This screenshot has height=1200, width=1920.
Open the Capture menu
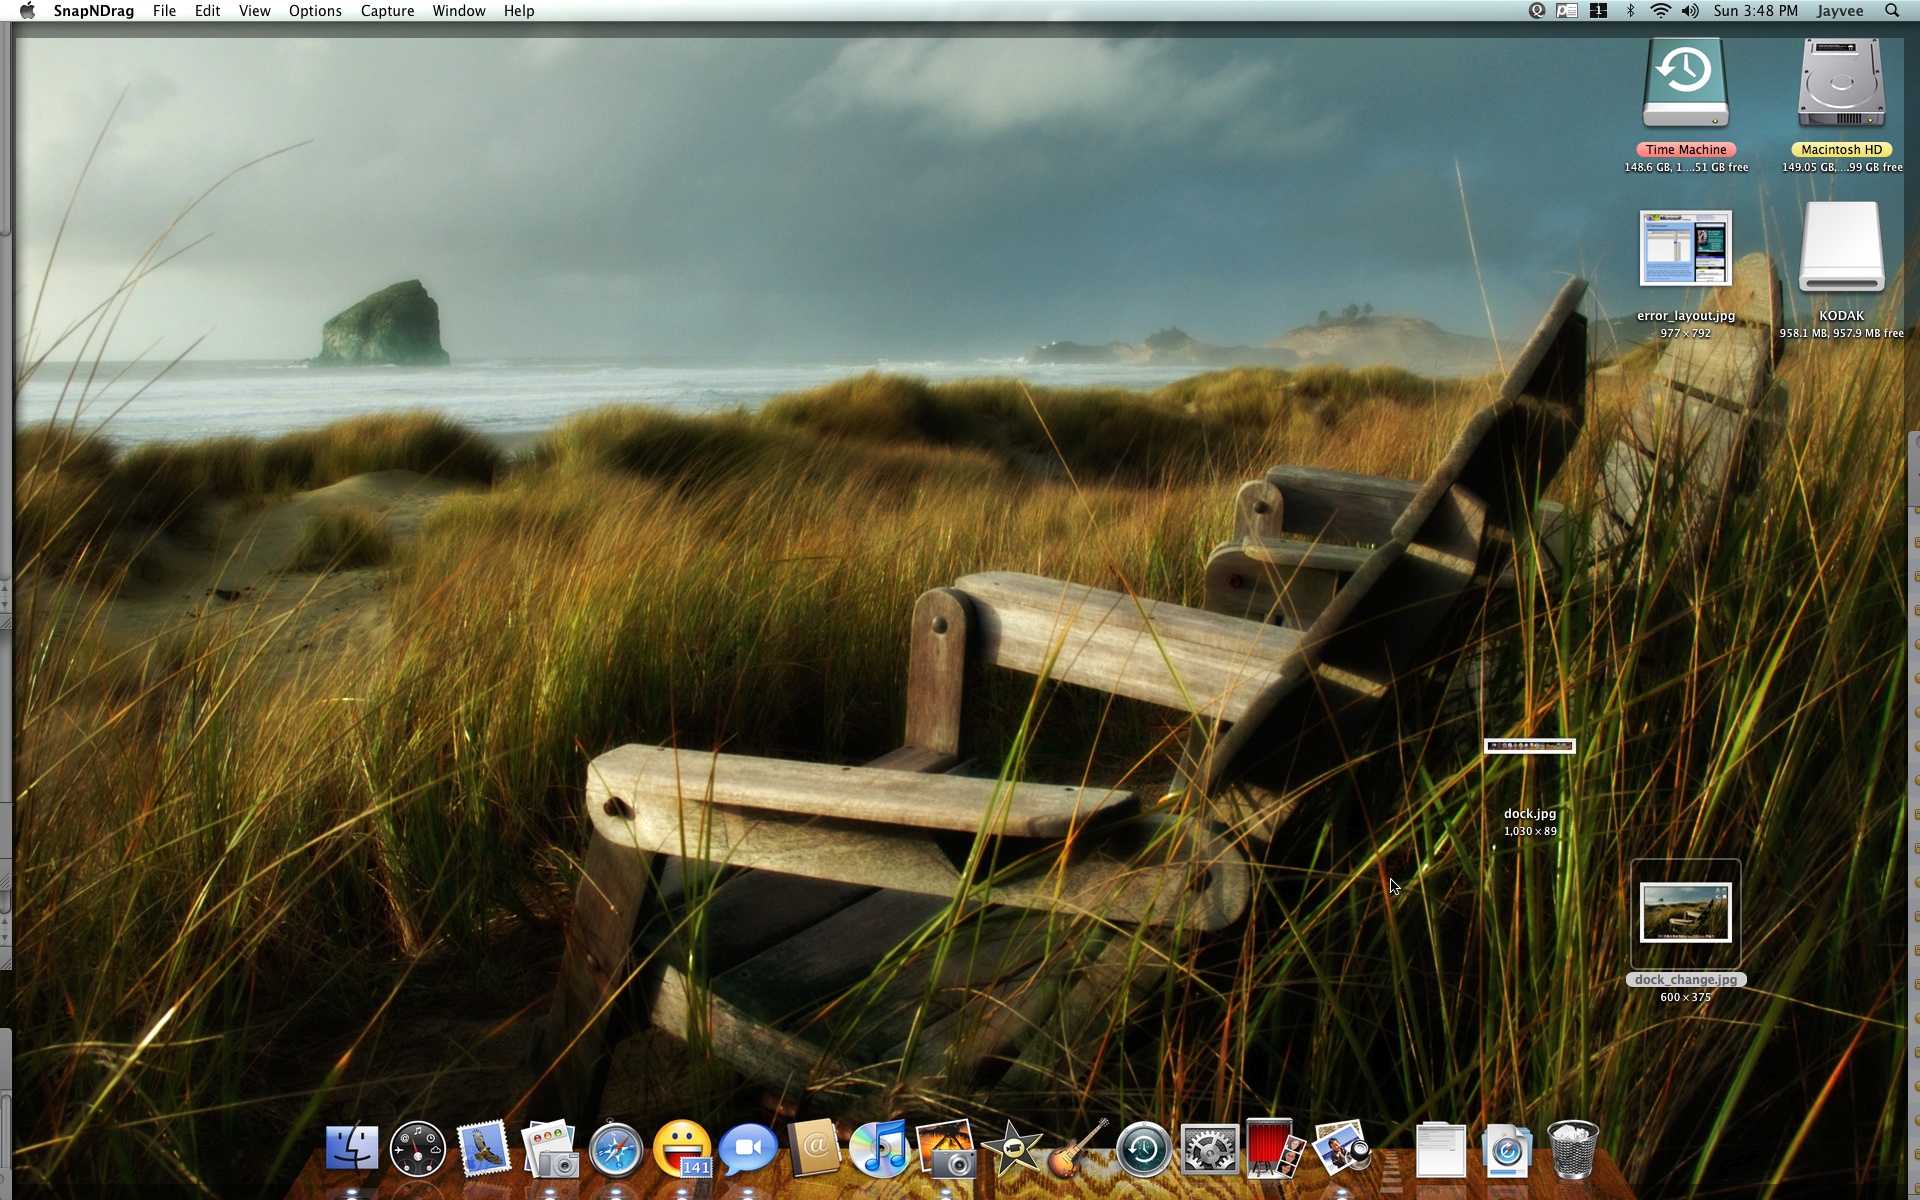click(x=387, y=11)
